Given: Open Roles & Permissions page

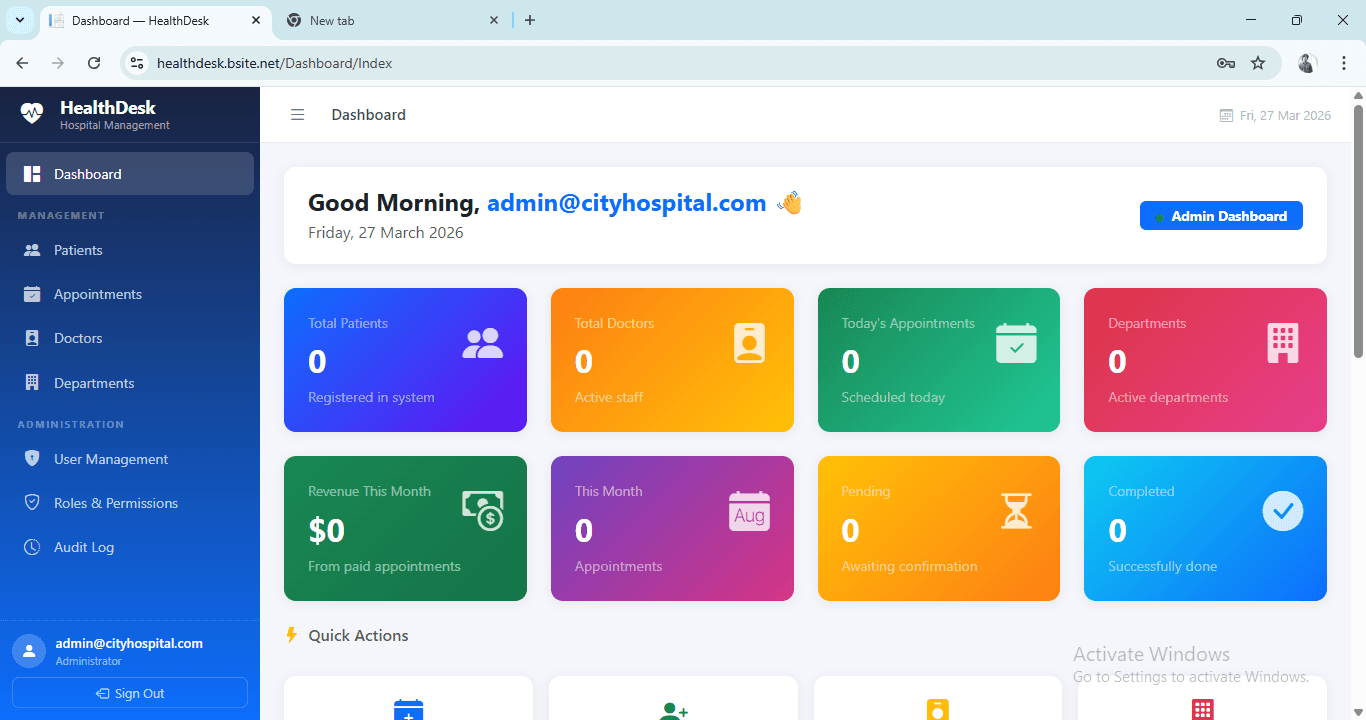Looking at the screenshot, I should coord(130,503).
